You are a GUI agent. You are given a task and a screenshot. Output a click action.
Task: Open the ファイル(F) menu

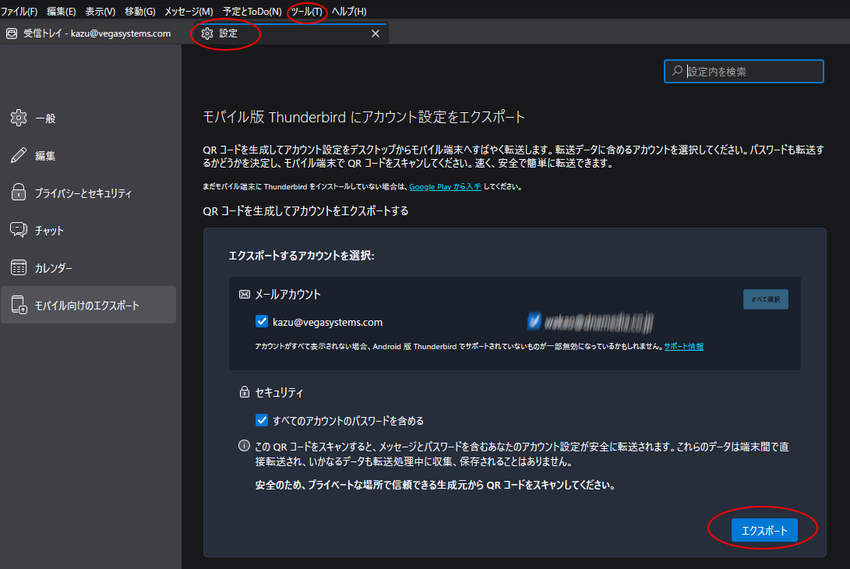19,11
